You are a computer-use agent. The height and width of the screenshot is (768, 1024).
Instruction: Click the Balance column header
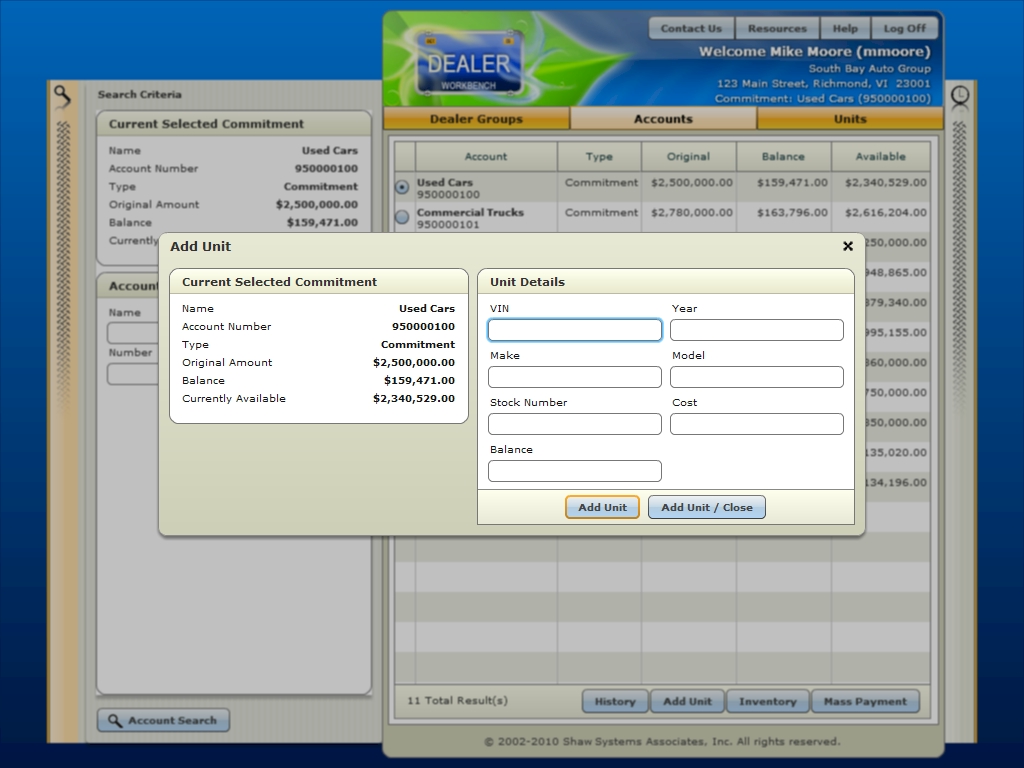(x=783, y=157)
